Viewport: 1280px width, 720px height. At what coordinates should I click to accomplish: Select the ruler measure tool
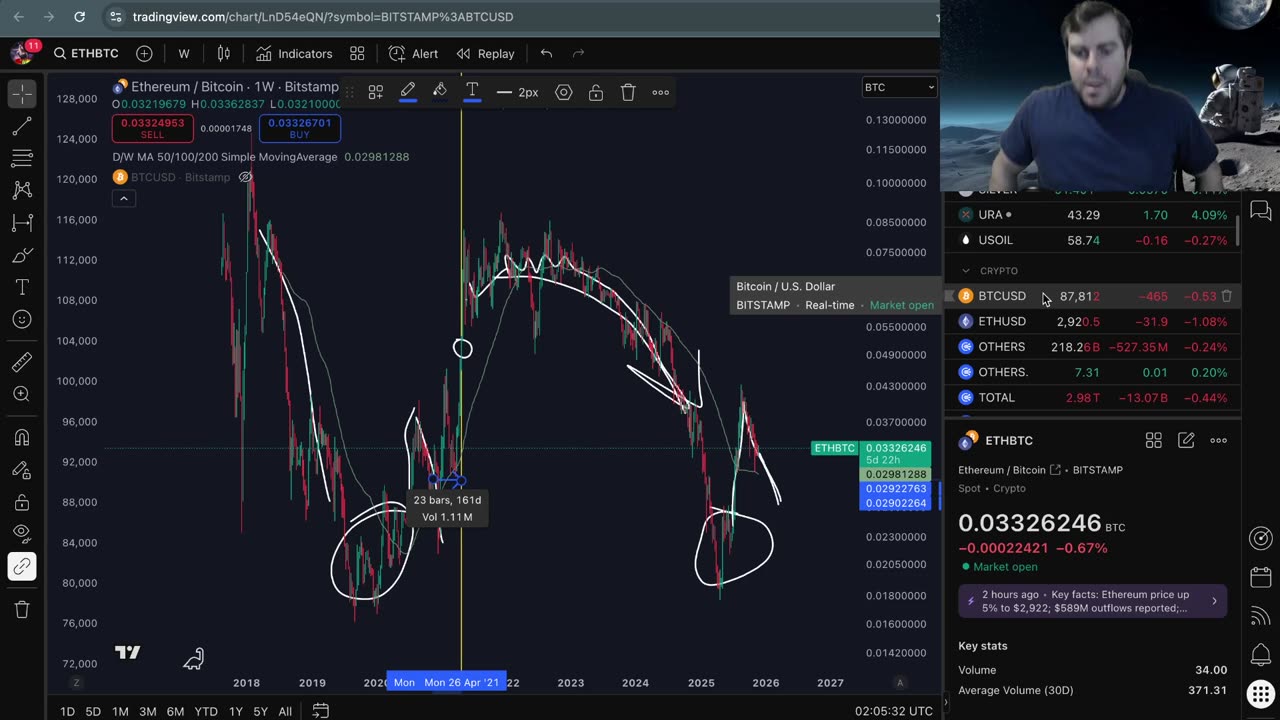click(x=22, y=364)
